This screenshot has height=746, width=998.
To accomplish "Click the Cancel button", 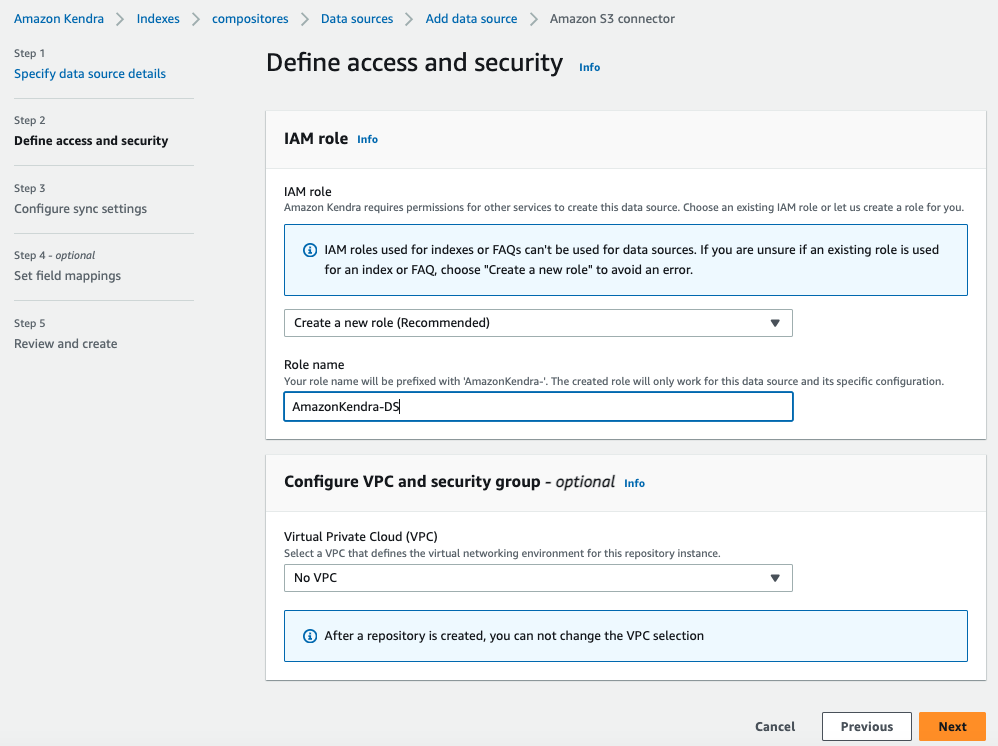I will [x=775, y=726].
